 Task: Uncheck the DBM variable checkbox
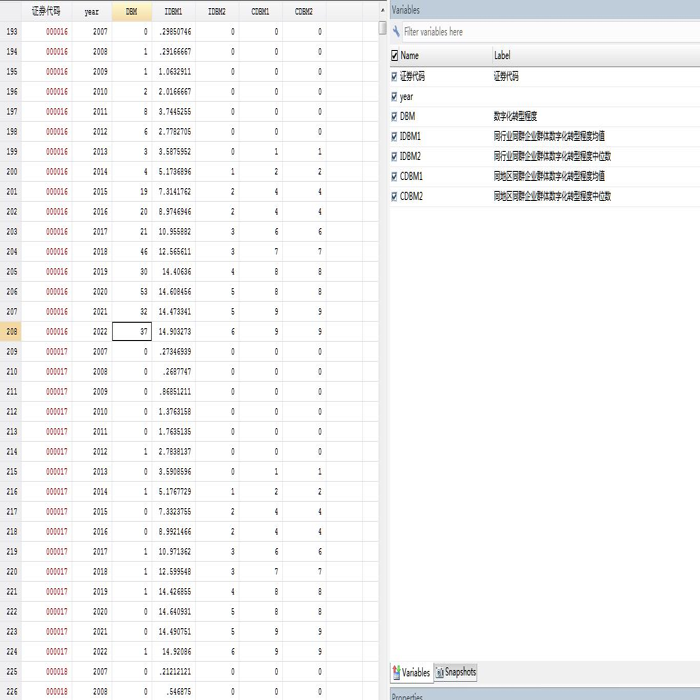click(x=394, y=117)
